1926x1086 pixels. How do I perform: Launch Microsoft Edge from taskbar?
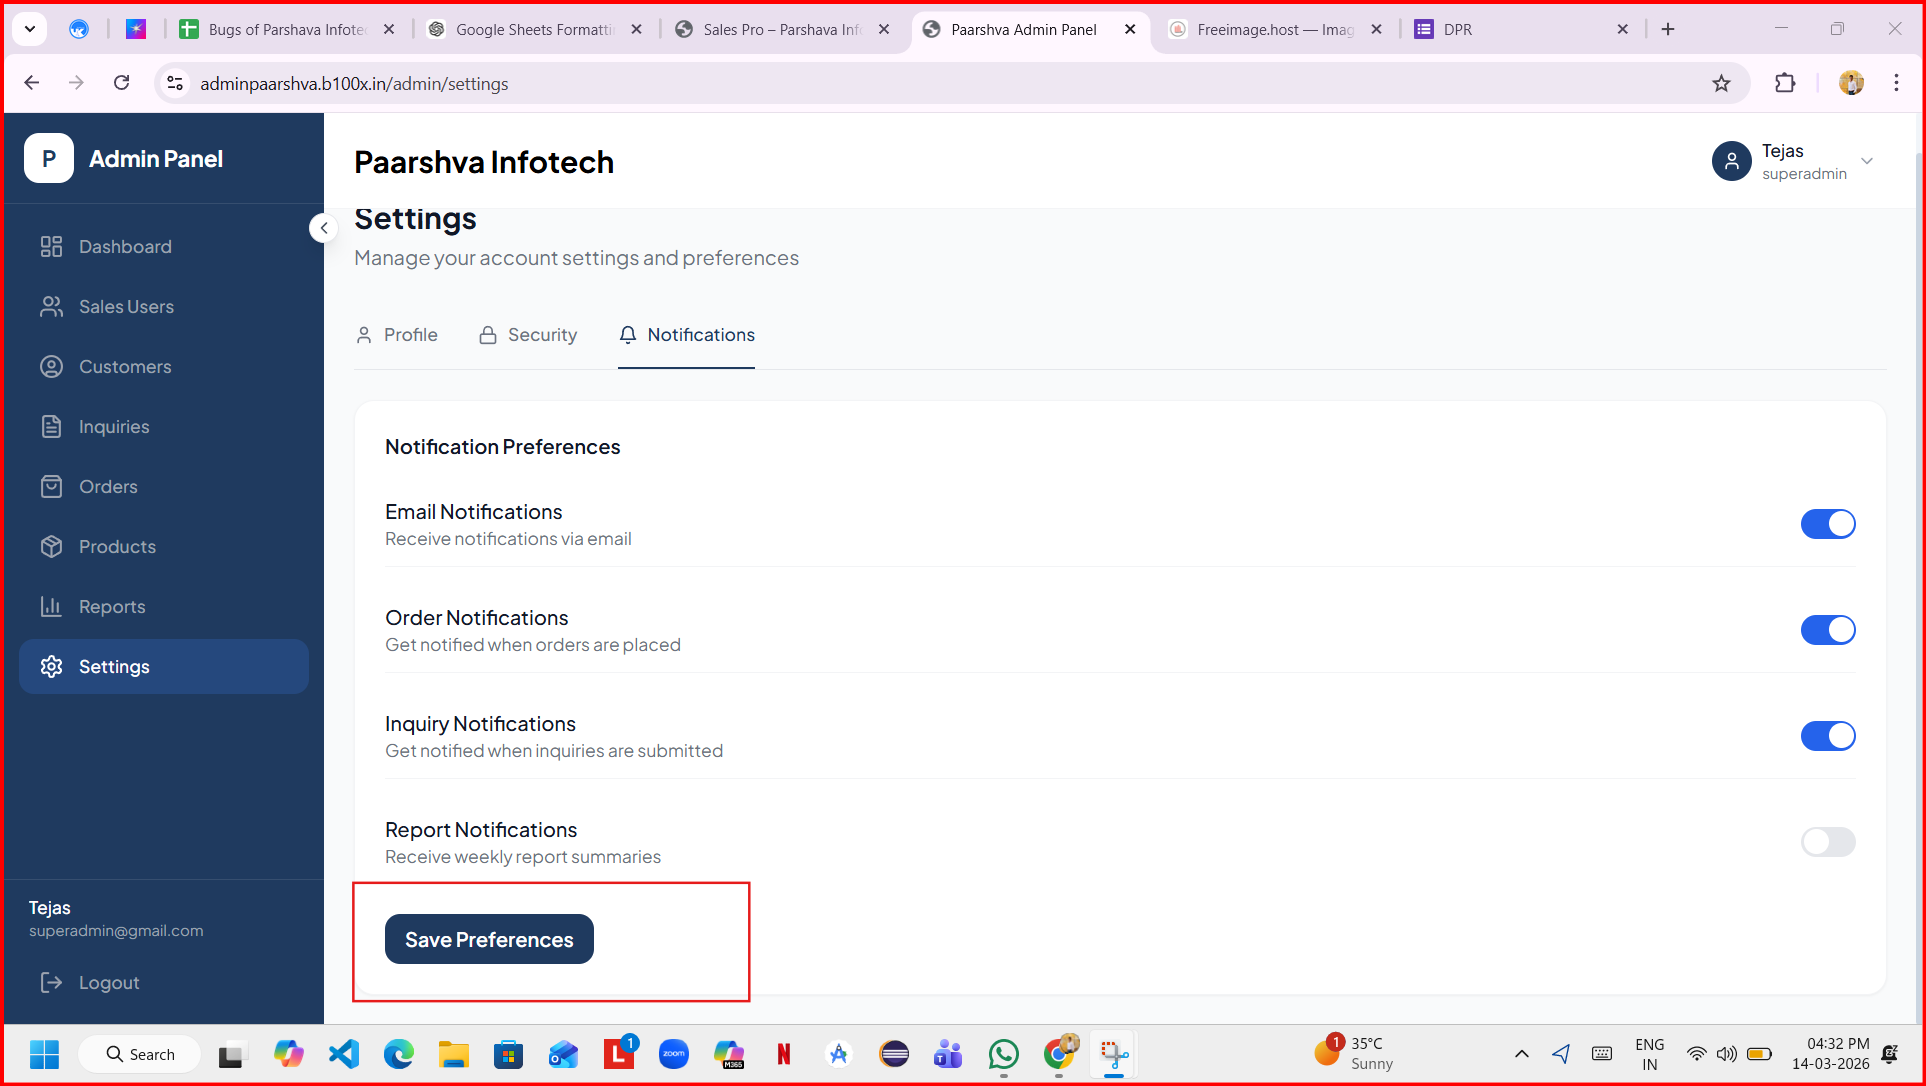tap(399, 1054)
